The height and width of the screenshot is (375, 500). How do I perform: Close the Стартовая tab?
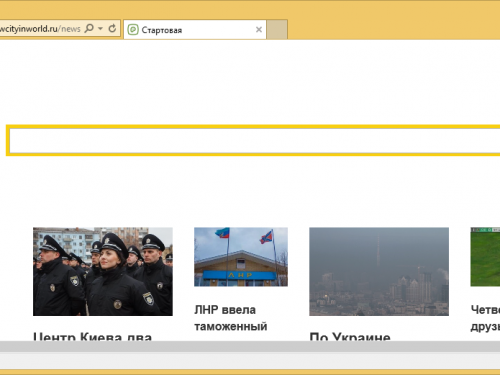coord(259,30)
